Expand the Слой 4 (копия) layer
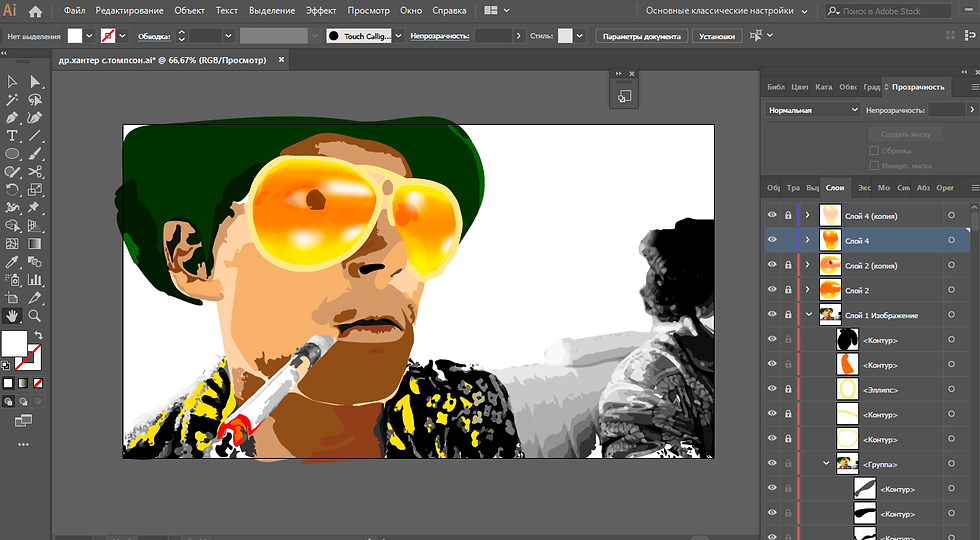This screenshot has width=980, height=540. 808,215
